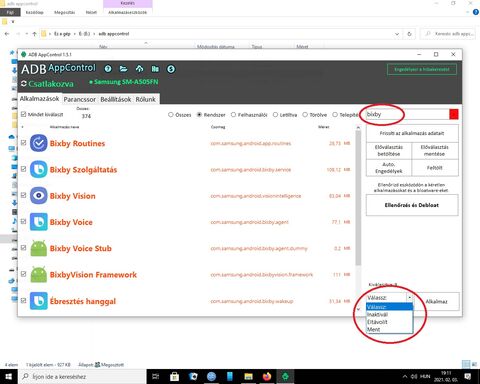Open Windows Start menu
Viewport: 480px width, 384px height.
tap(9, 377)
